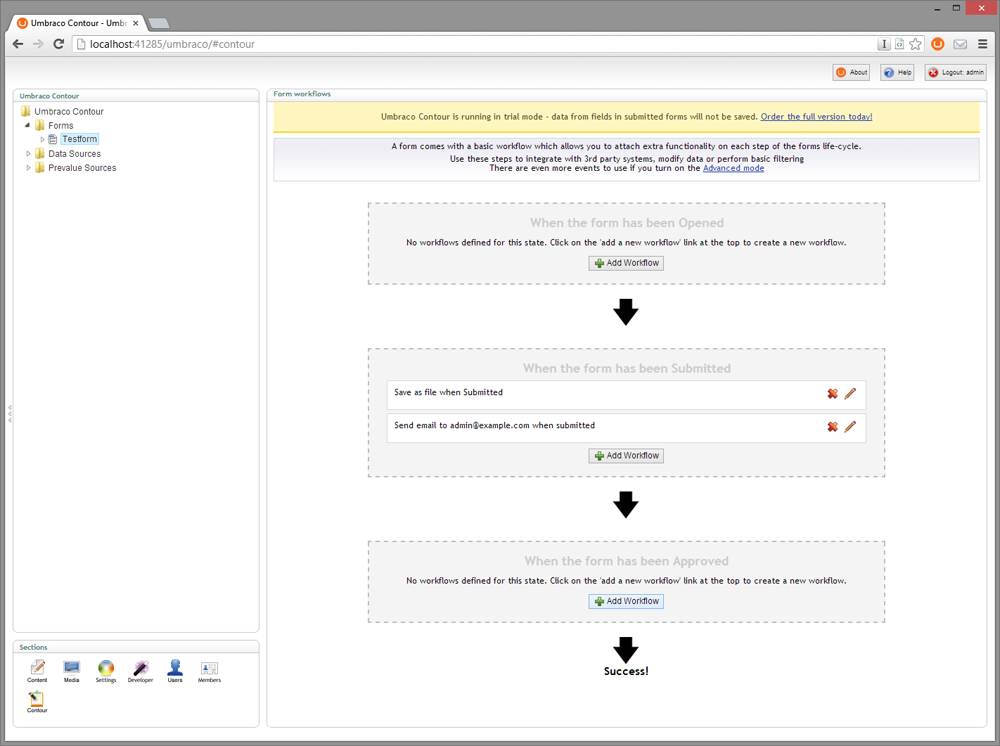Select the Umbraco Contour browser tab
Screen dimensions: 1000x746
(x=78, y=23)
